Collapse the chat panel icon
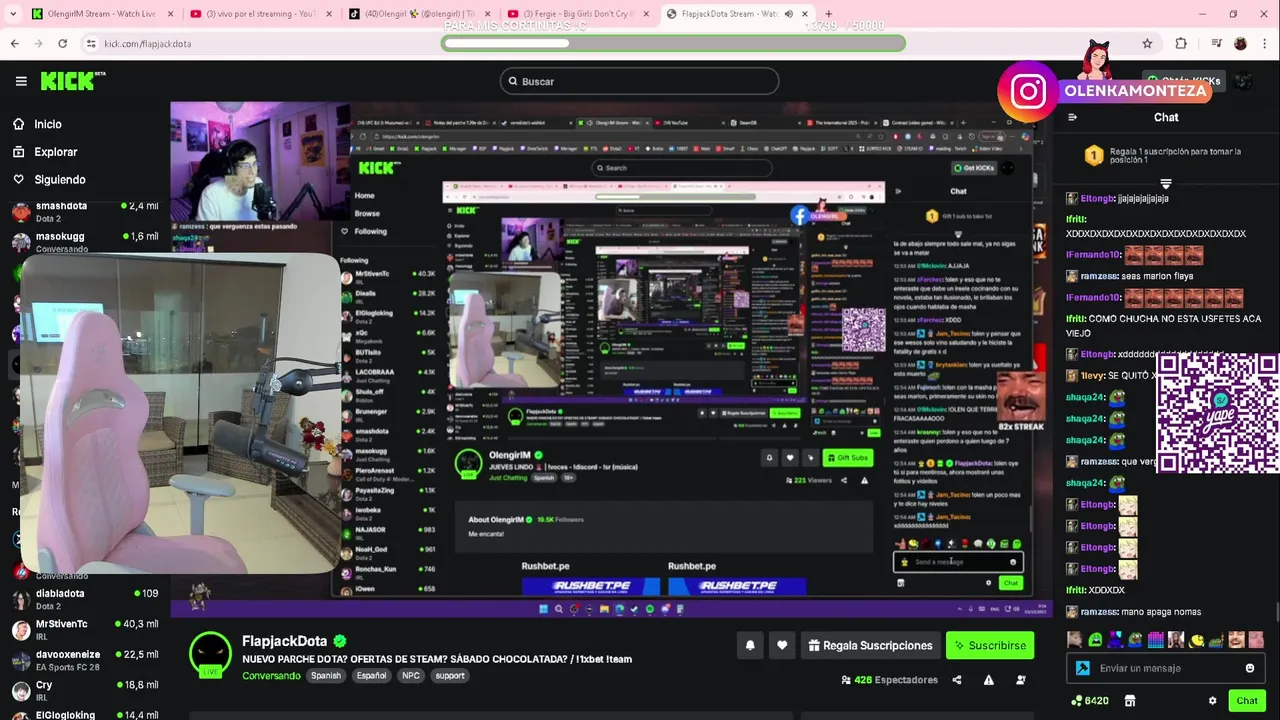This screenshot has height=720, width=1280. (1072, 117)
